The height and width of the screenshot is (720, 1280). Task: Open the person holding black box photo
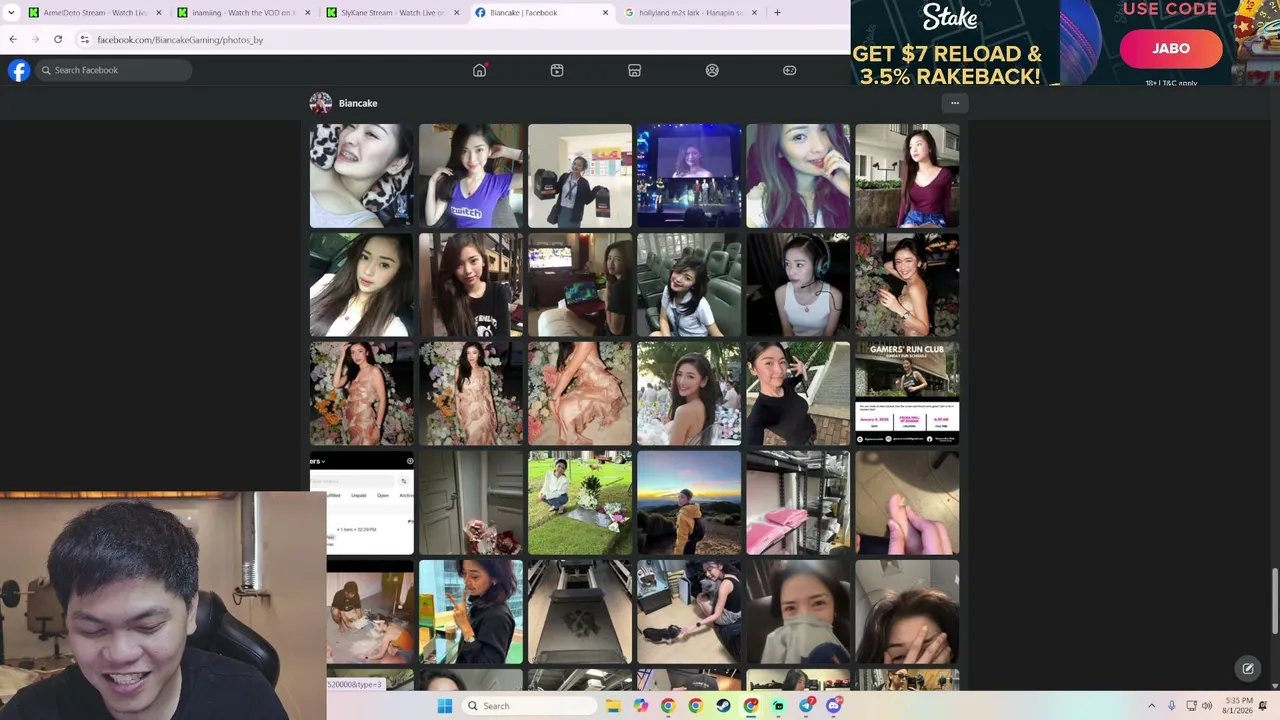tap(580, 176)
